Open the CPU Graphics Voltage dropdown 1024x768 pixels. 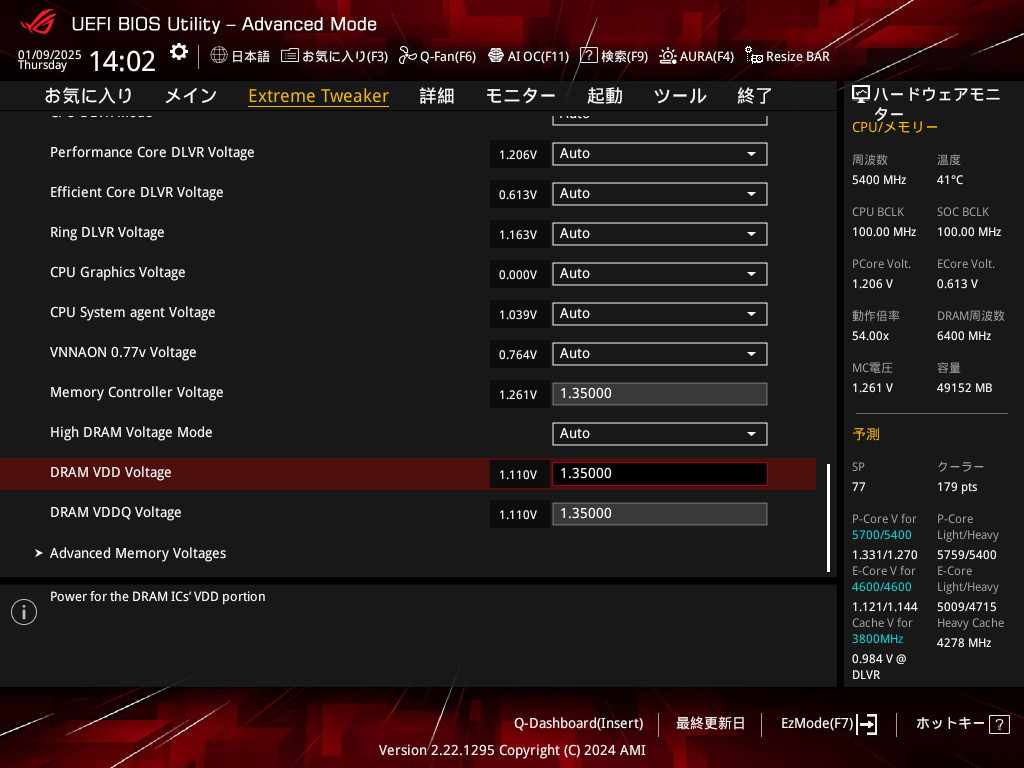(660, 274)
